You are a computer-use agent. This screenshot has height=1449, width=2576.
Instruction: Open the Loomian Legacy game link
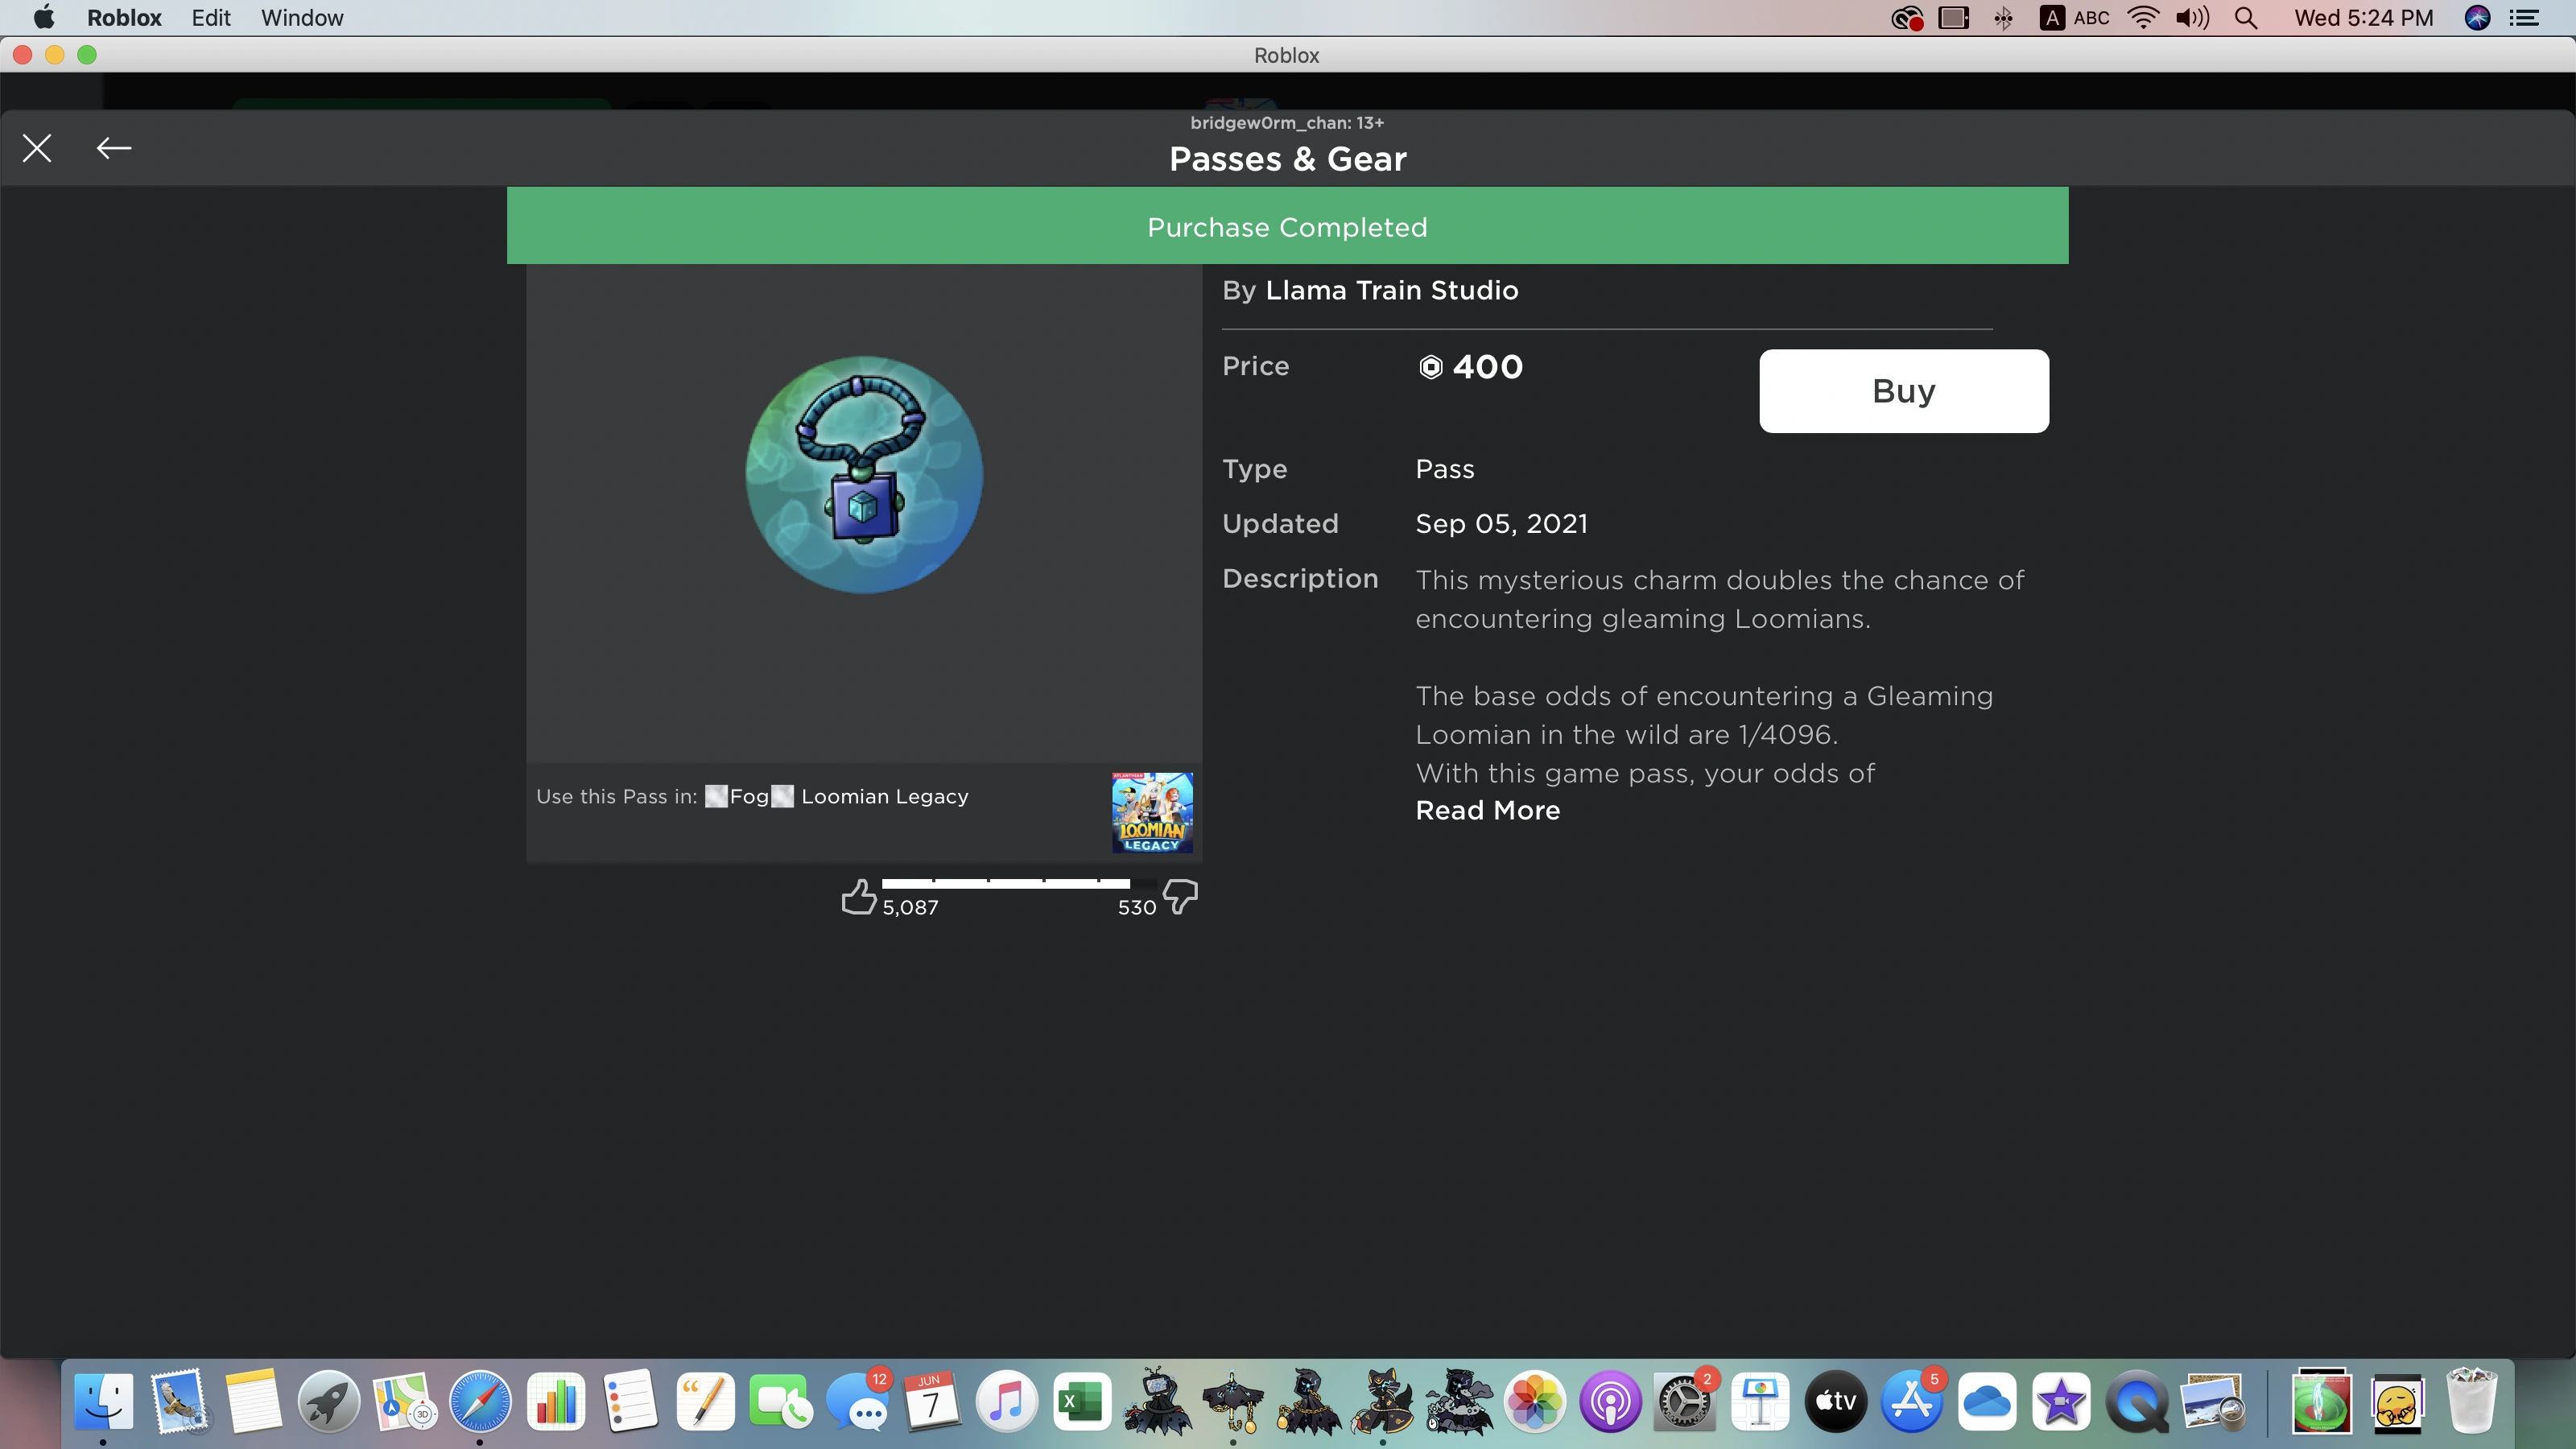pos(884,797)
